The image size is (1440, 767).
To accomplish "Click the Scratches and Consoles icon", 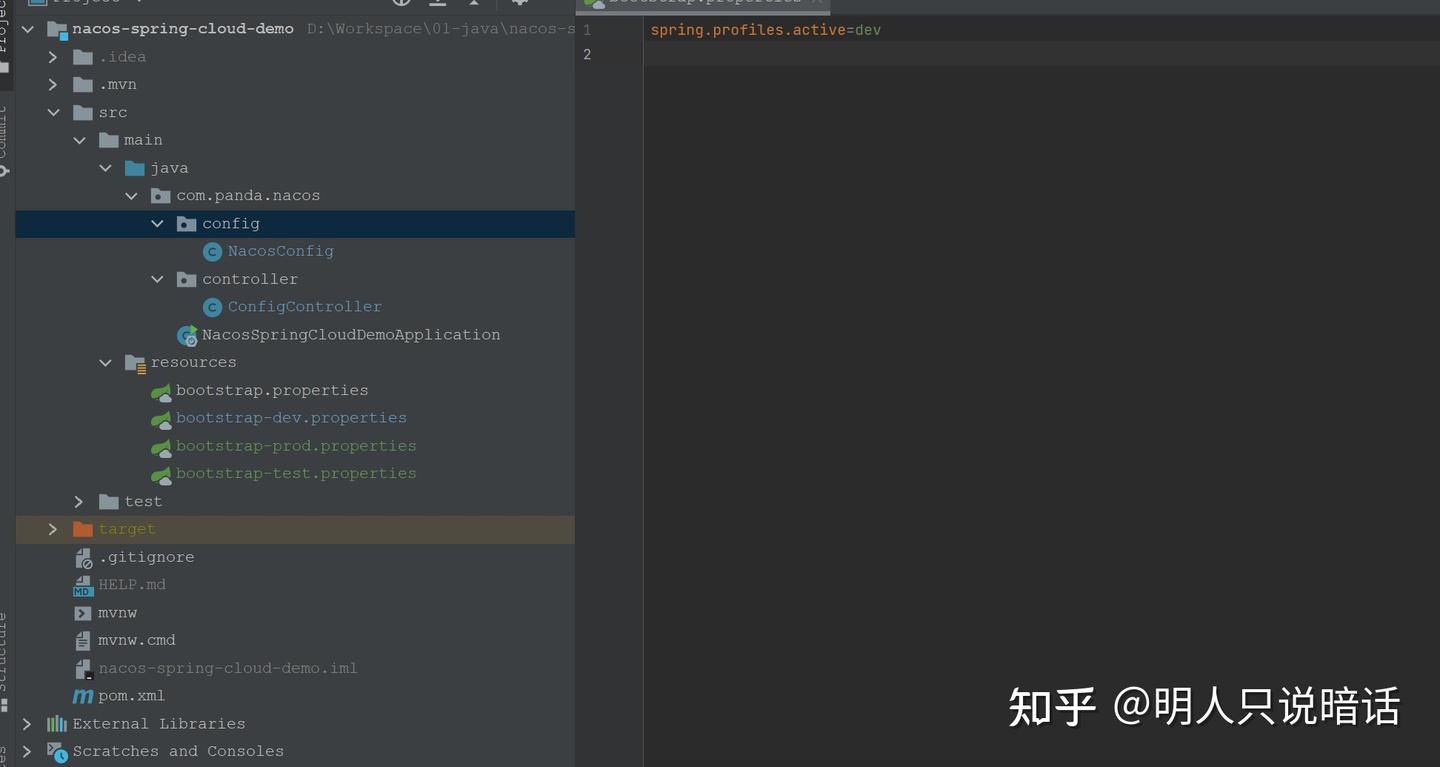I will 57,752.
